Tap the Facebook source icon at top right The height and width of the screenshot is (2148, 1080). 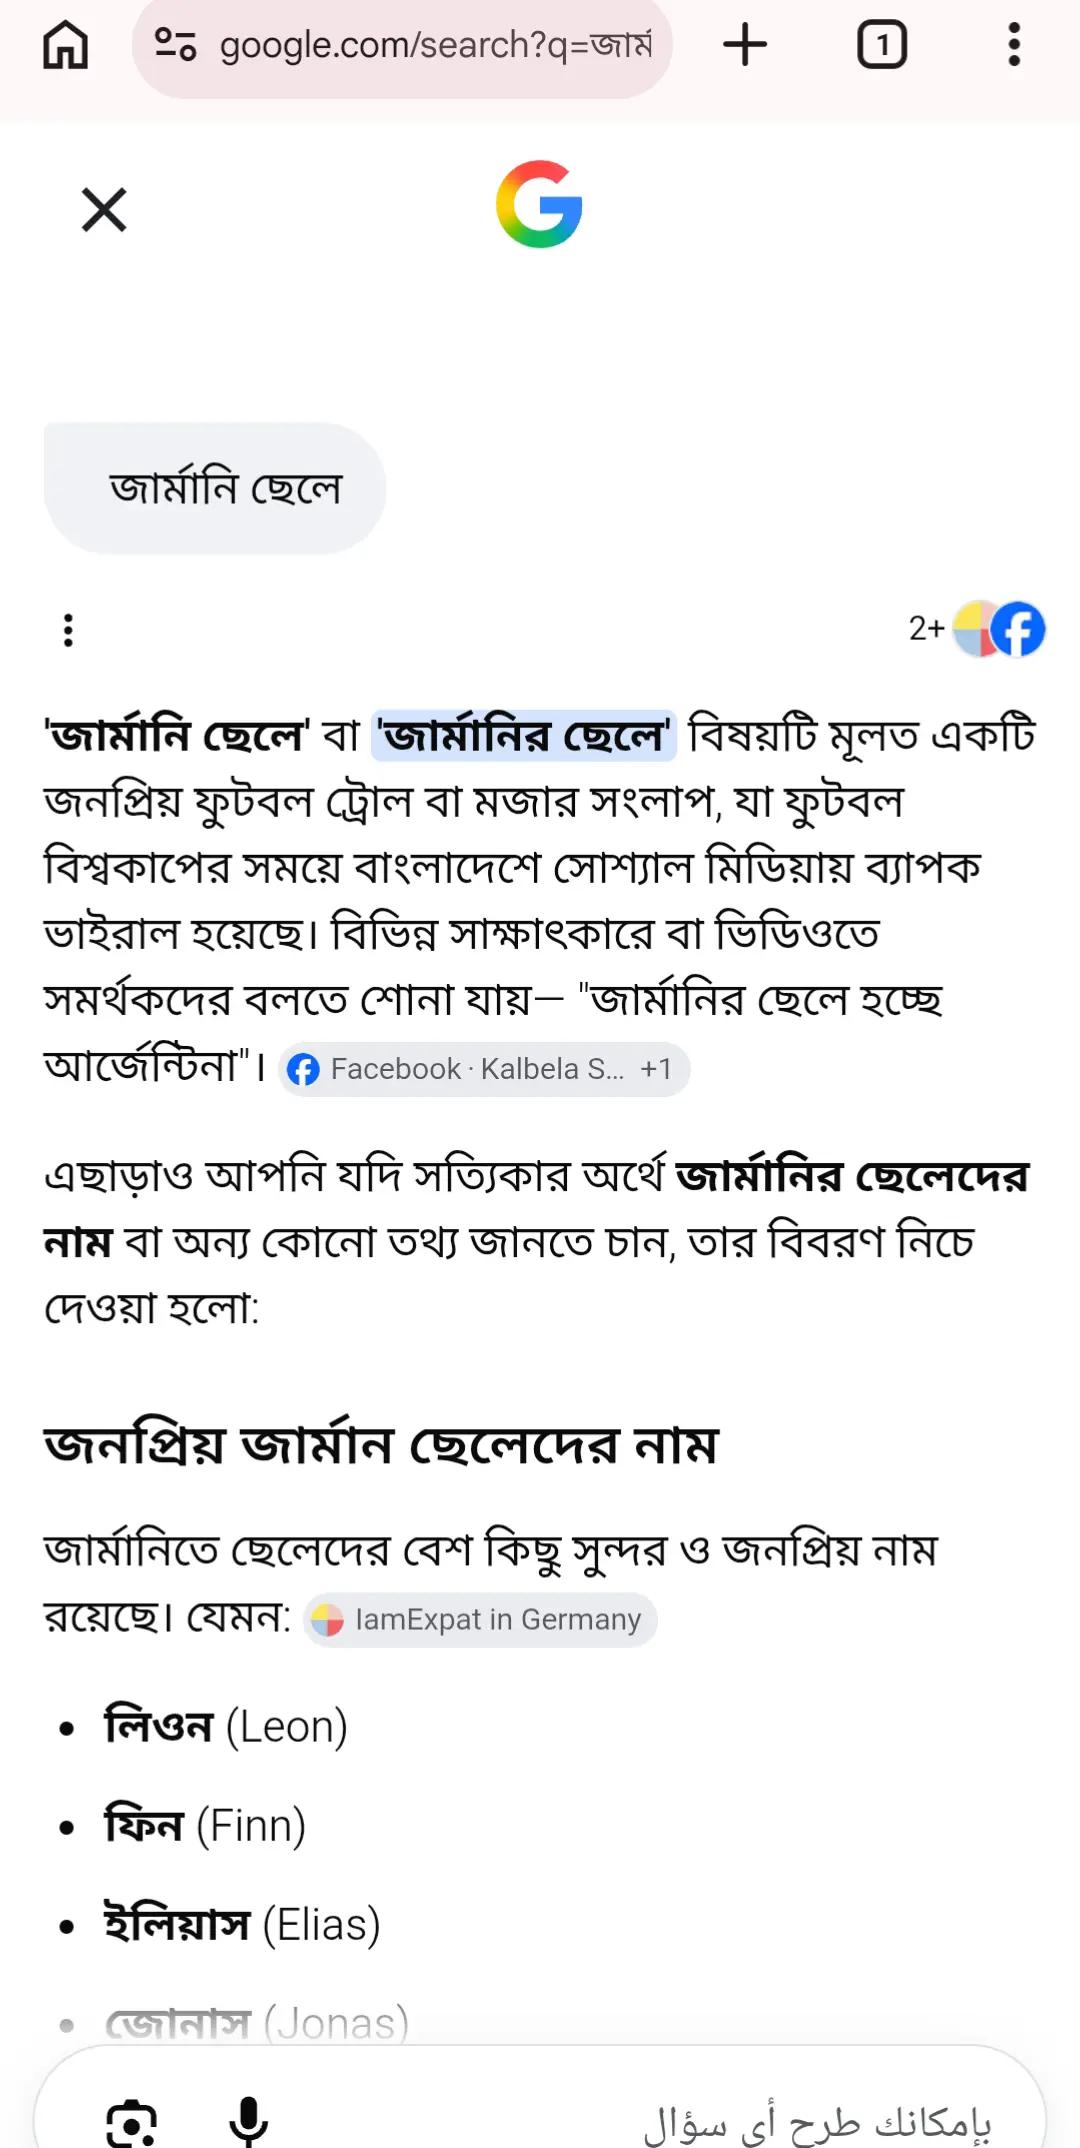click(1019, 629)
